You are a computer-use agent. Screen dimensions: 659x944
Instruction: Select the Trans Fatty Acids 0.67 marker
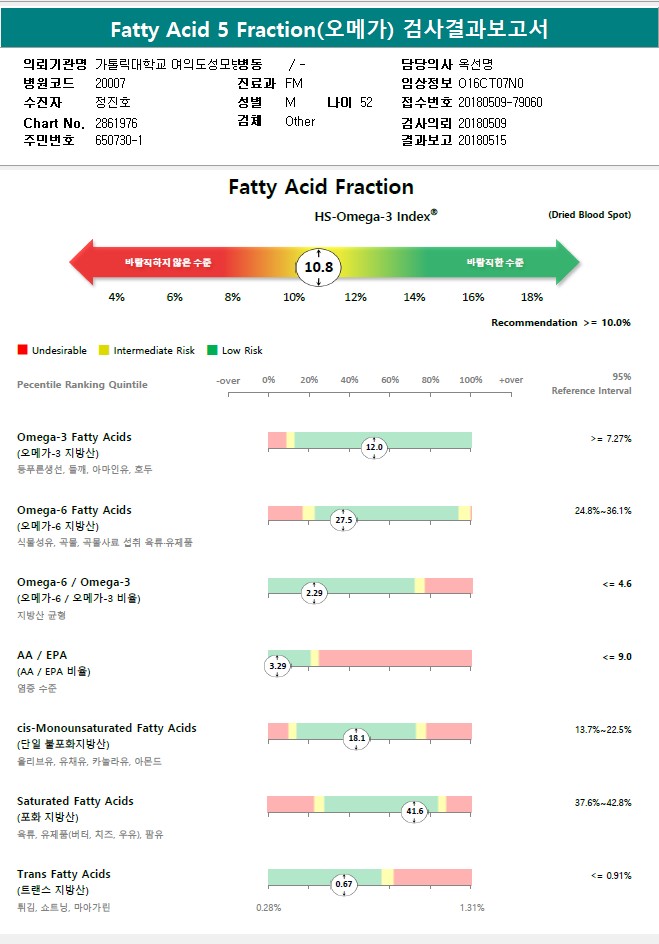coord(344,884)
